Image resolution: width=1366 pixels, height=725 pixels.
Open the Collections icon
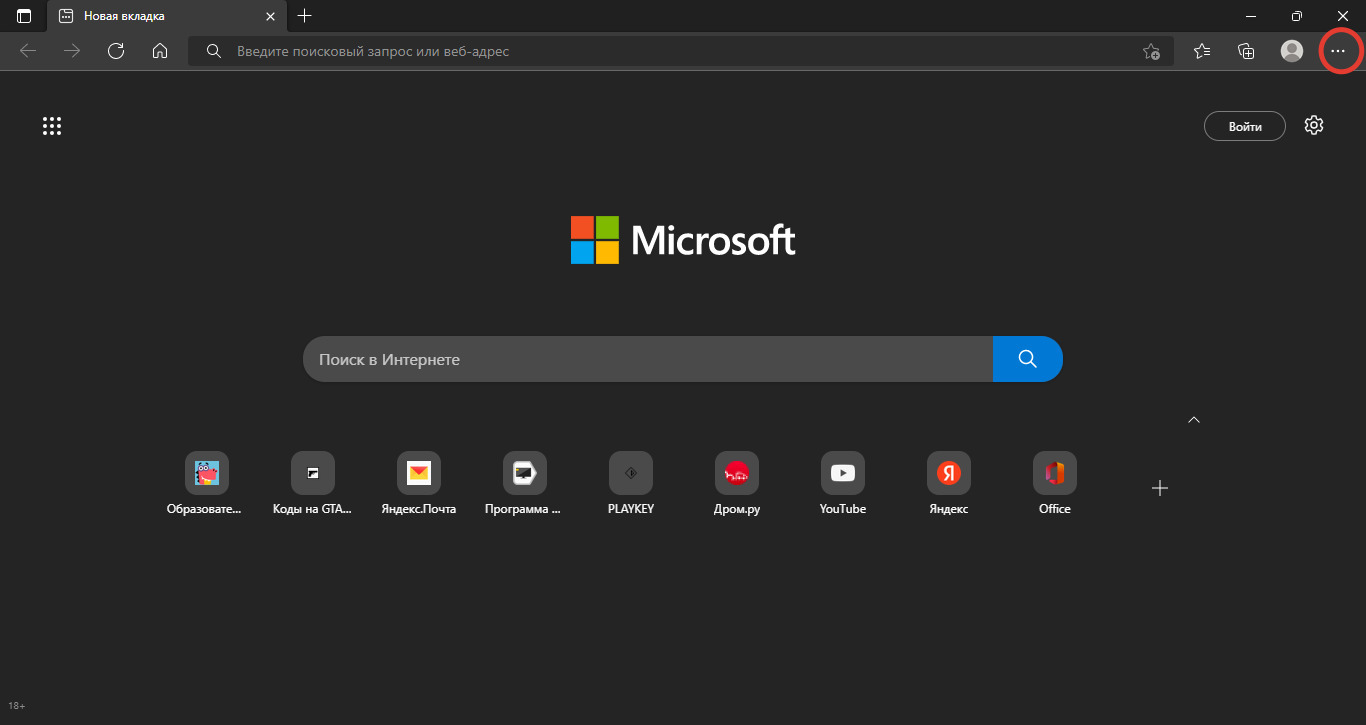[x=1246, y=51]
